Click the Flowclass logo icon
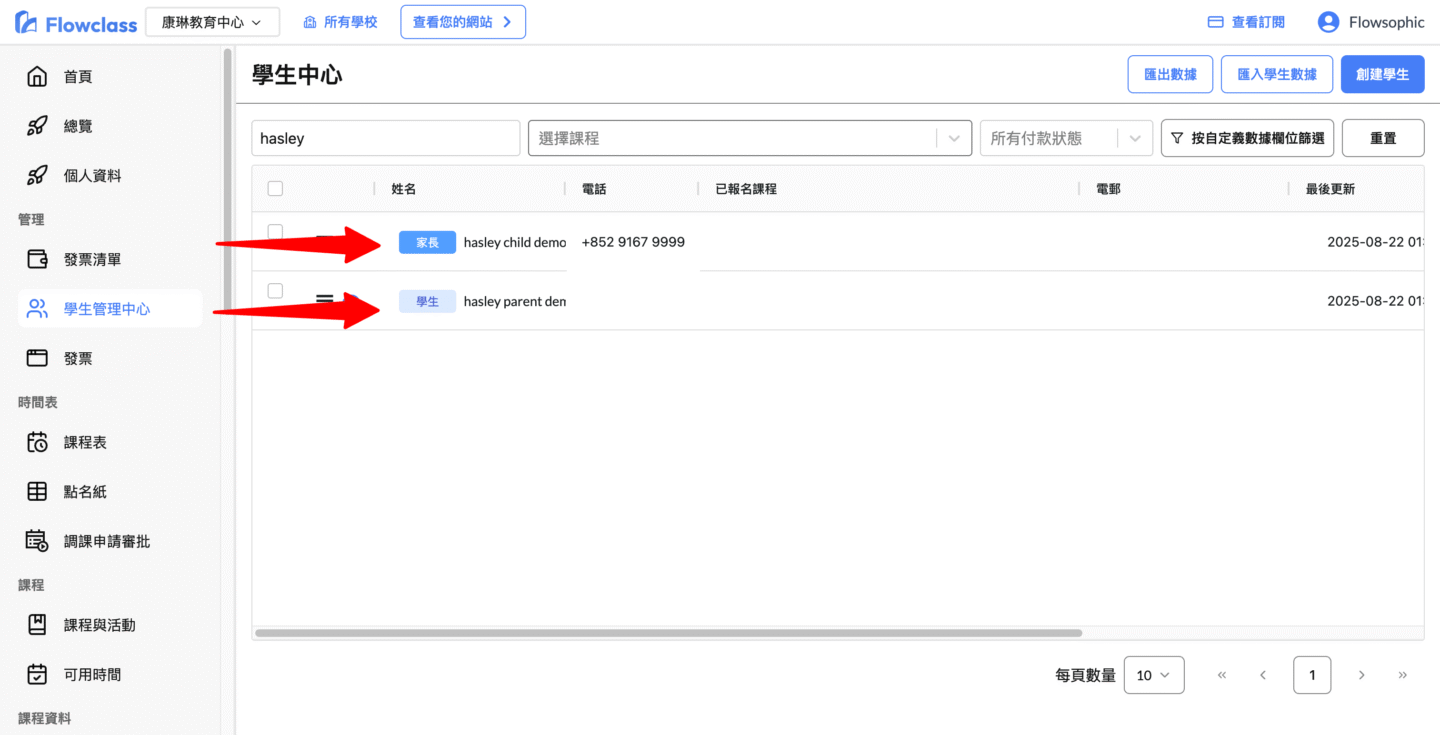The image size is (1440, 735). pos(26,22)
